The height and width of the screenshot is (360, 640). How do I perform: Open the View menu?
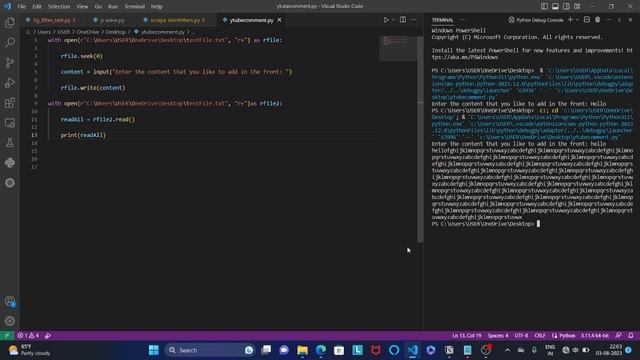pos(82,7)
